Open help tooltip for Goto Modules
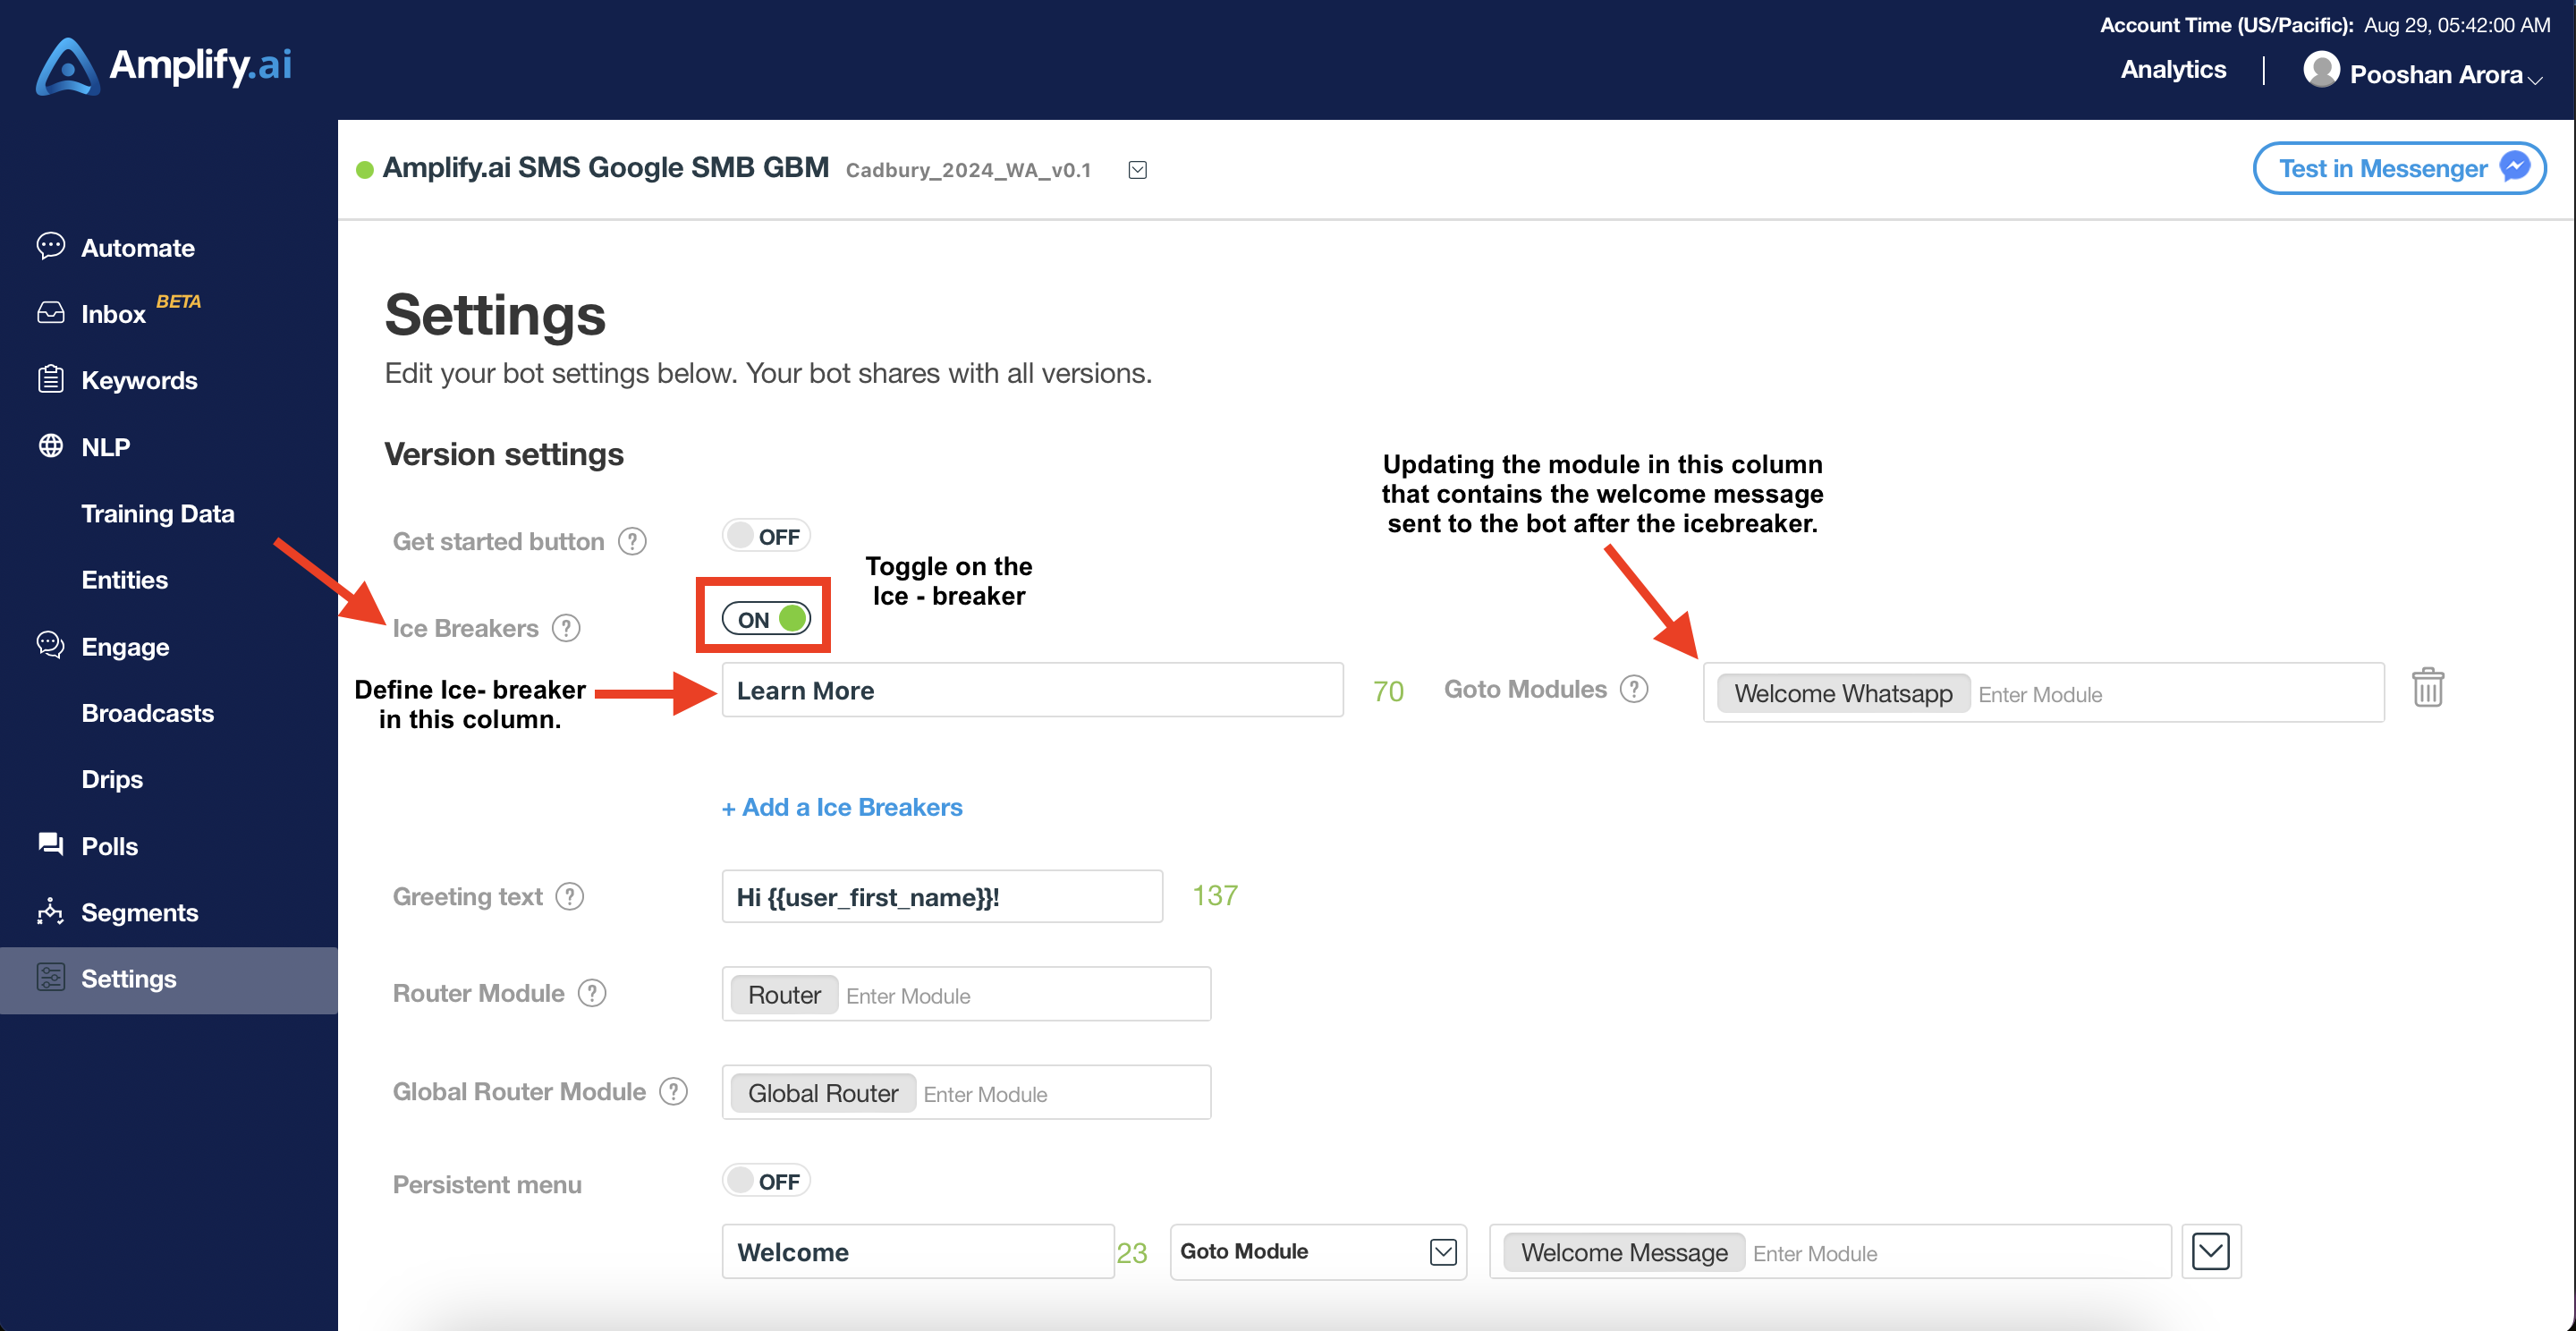This screenshot has width=2576, height=1331. click(1634, 689)
